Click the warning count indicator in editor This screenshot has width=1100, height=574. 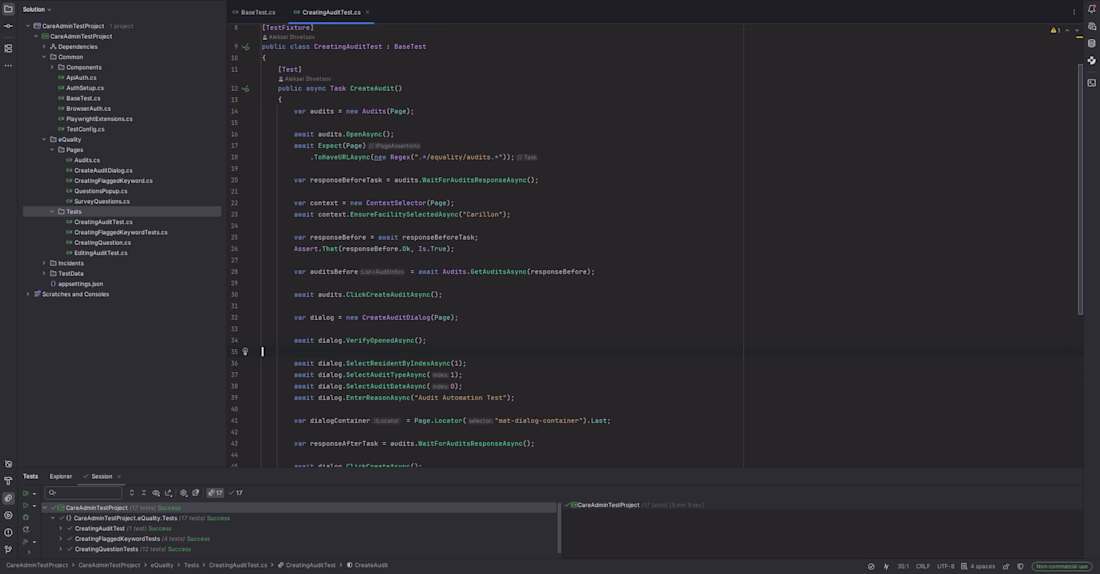(x=1056, y=30)
